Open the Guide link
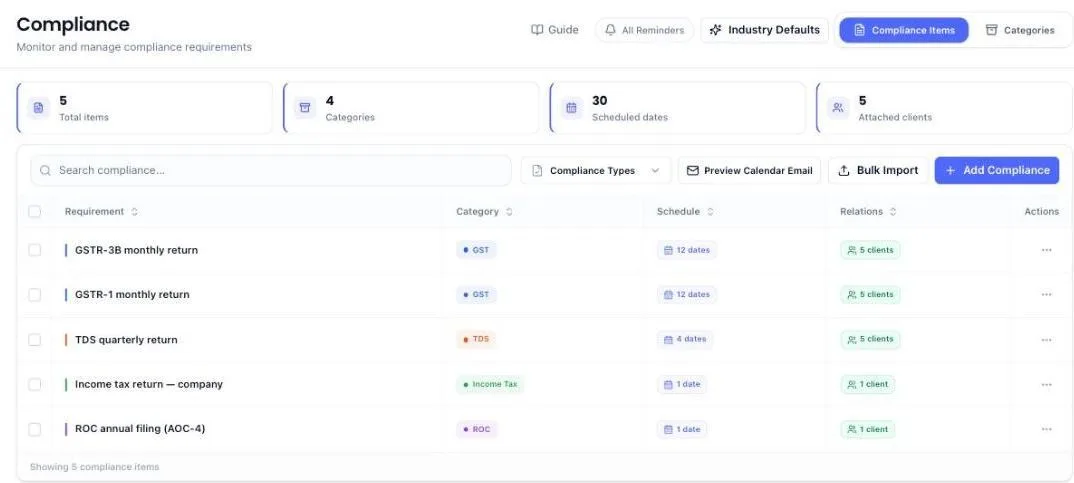This screenshot has width=1074, height=483. click(555, 30)
